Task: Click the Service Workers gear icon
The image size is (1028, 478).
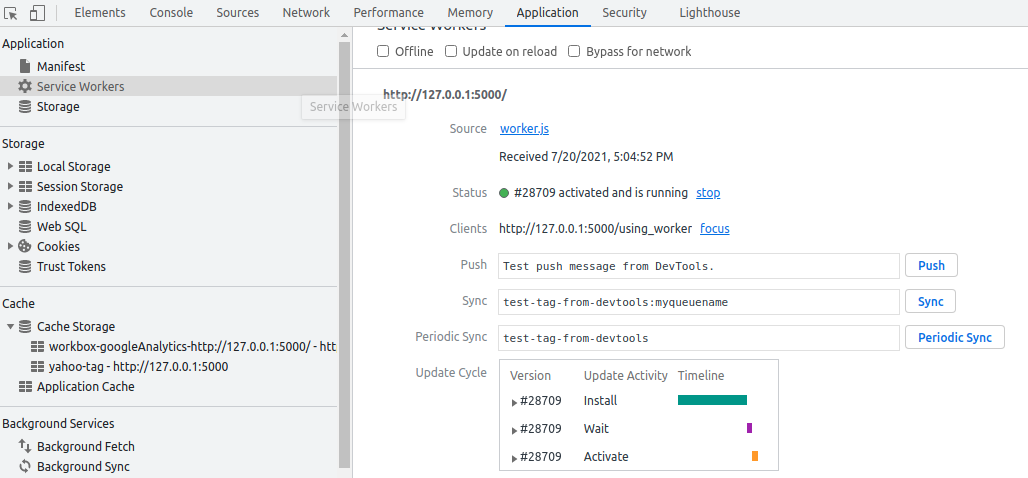Action: click(25, 86)
